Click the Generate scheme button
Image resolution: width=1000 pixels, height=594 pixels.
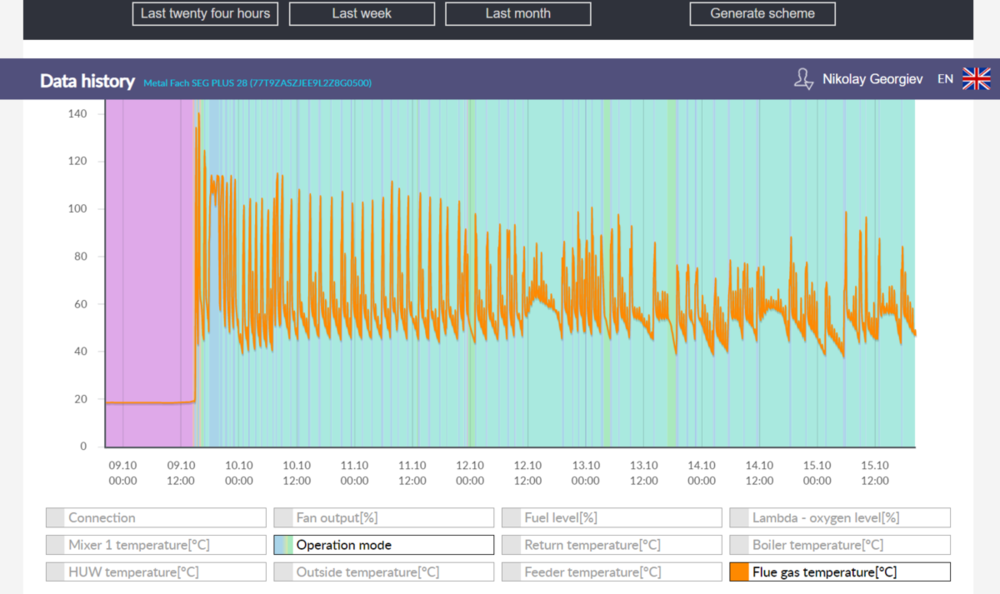pos(762,14)
